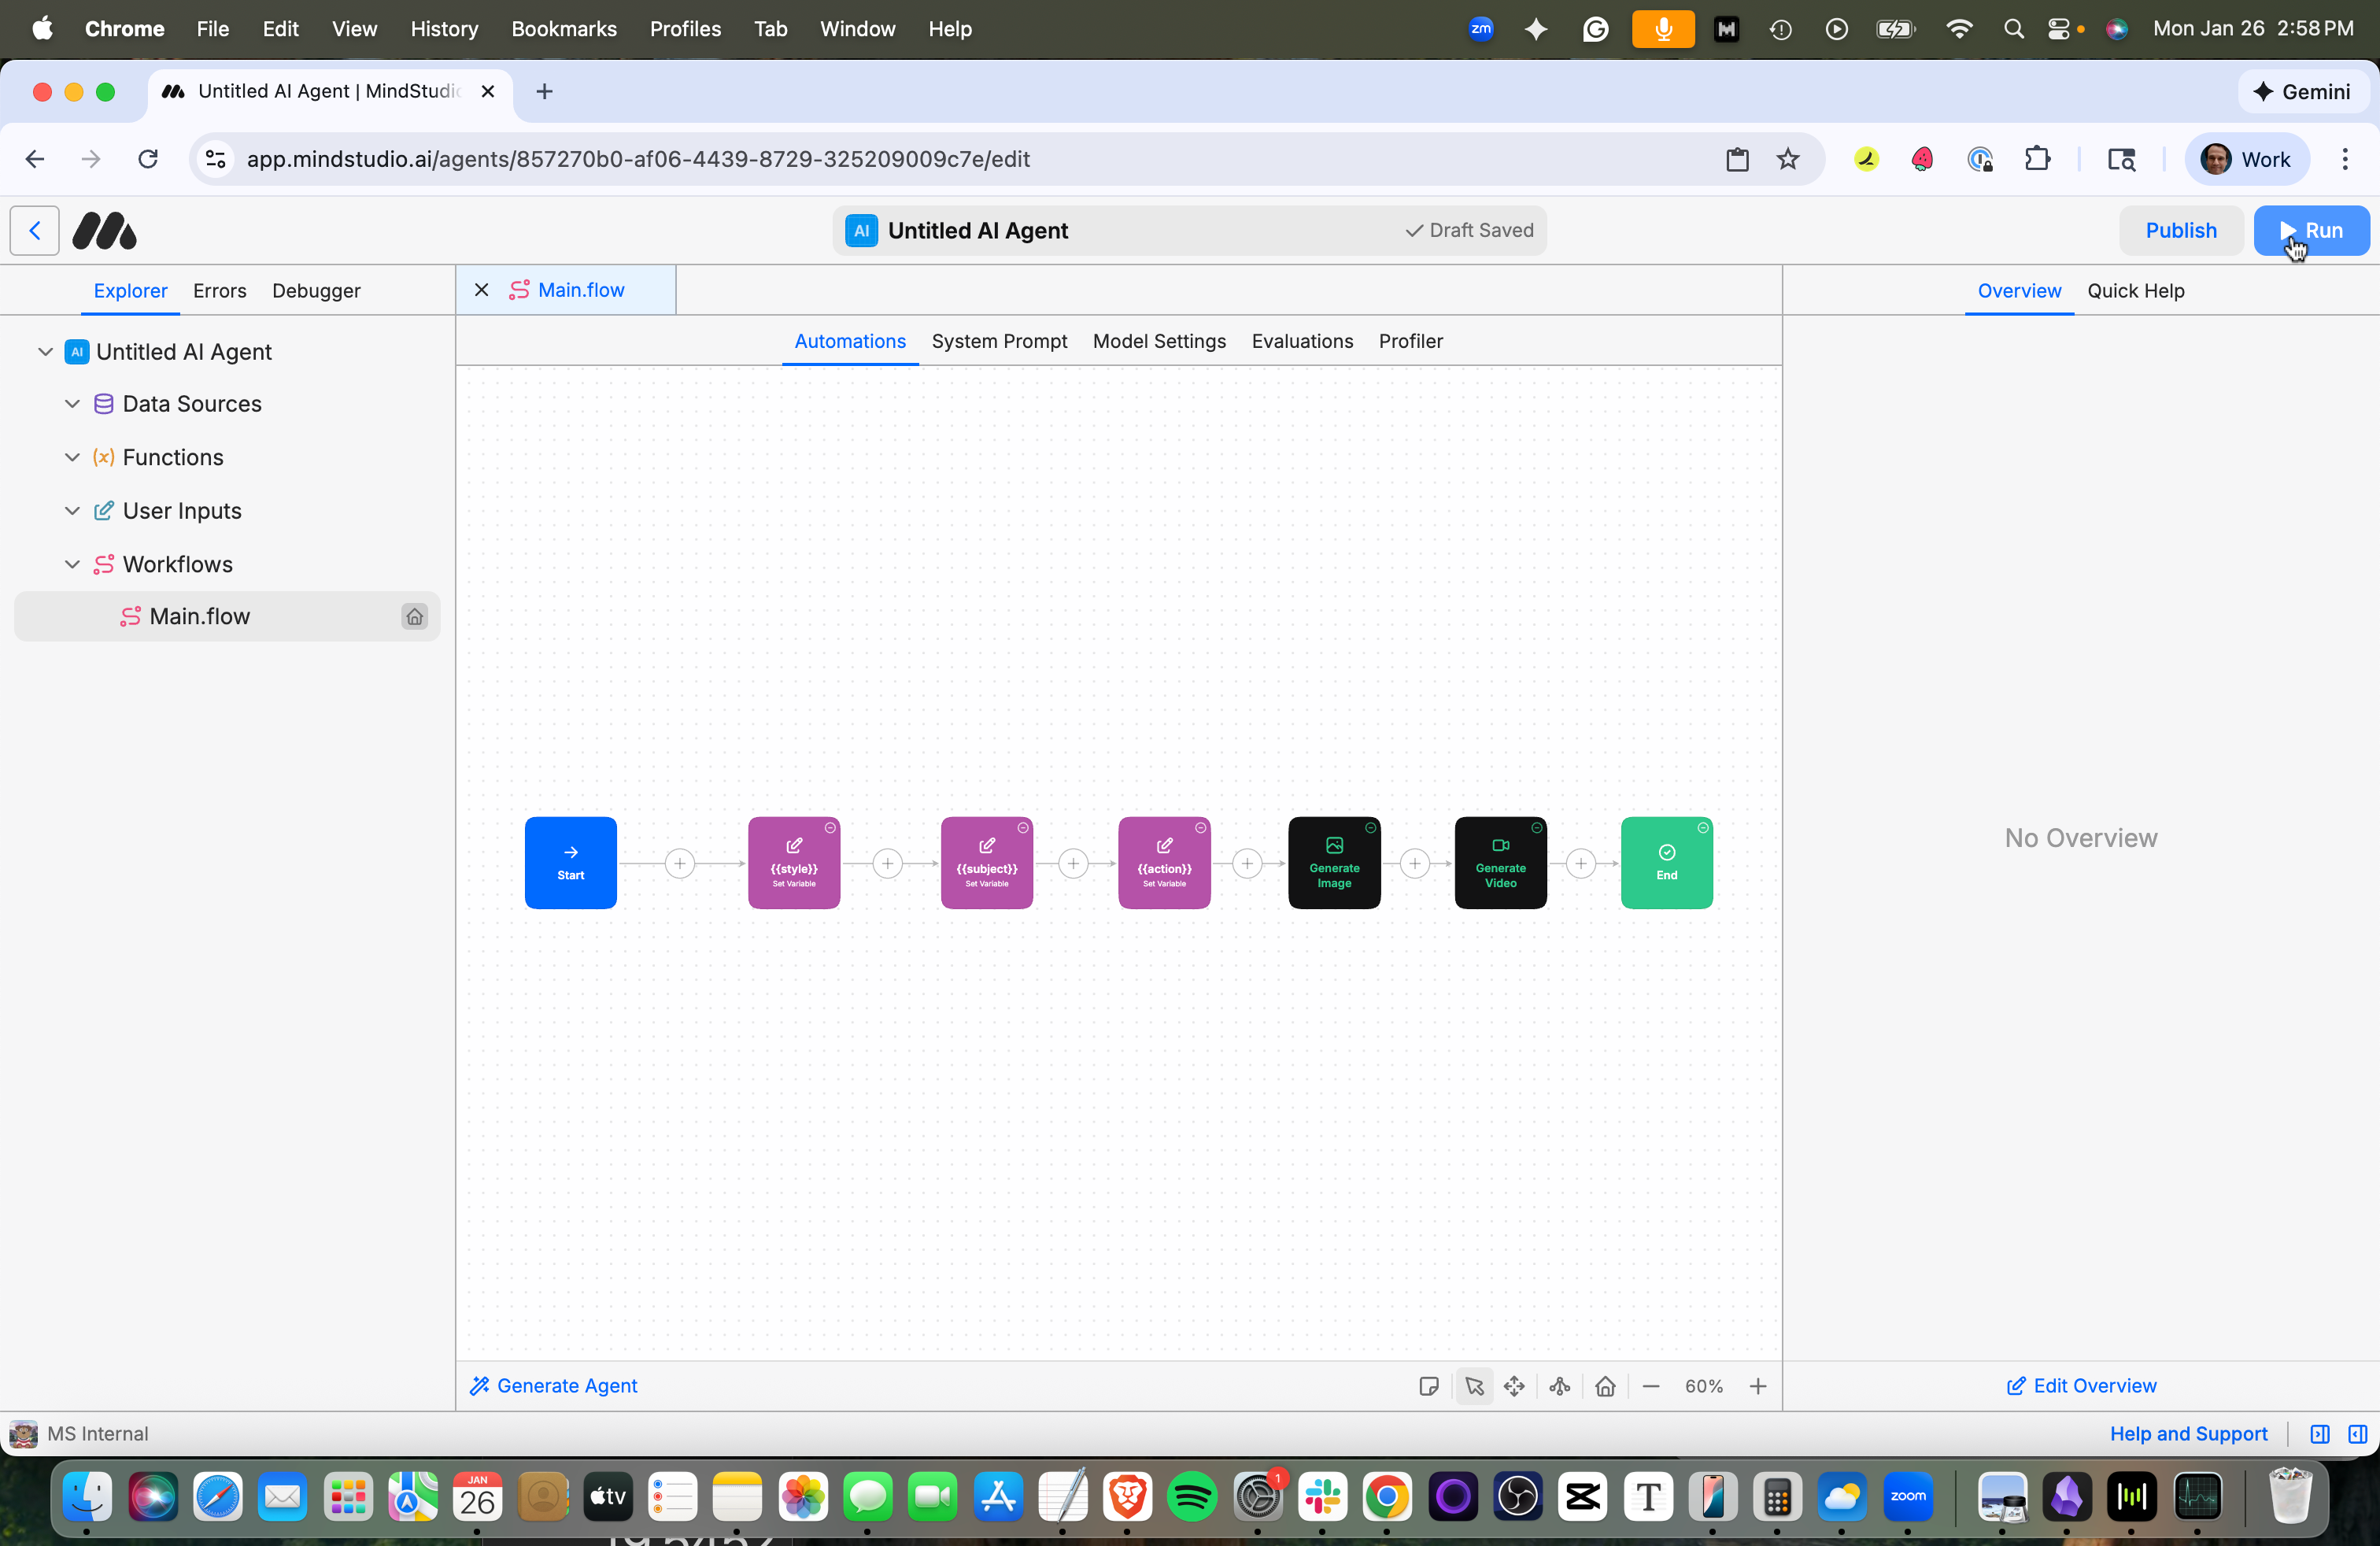Click the home fit-to-view icon in canvas toolbar

1606,1386
